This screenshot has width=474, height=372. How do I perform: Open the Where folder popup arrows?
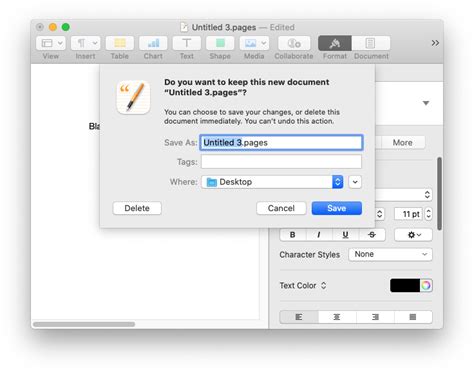pyautogui.click(x=338, y=182)
